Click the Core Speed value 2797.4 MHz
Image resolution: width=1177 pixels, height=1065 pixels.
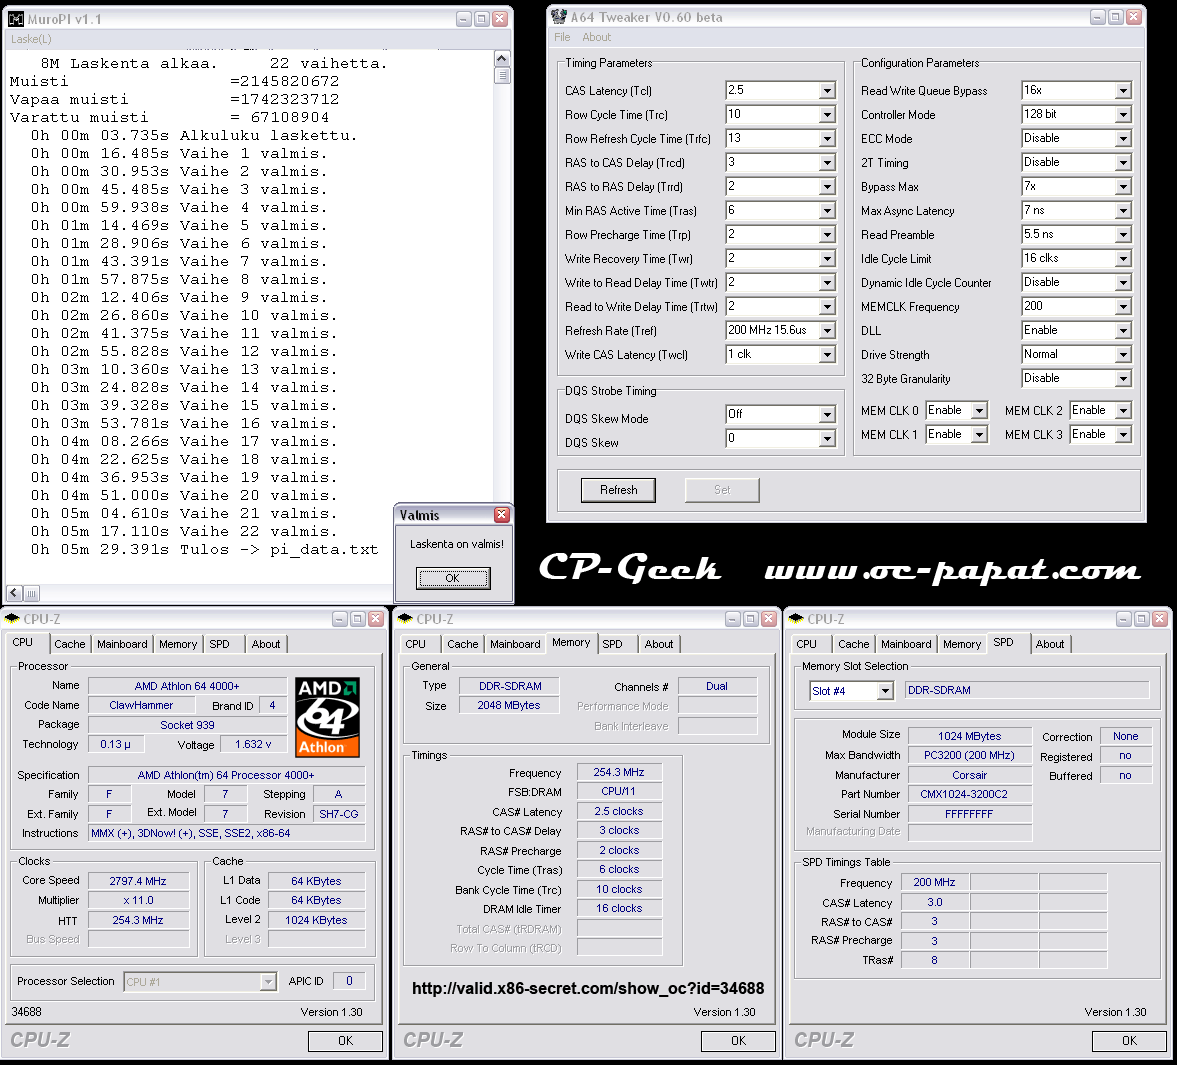pyautogui.click(x=138, y=881)
